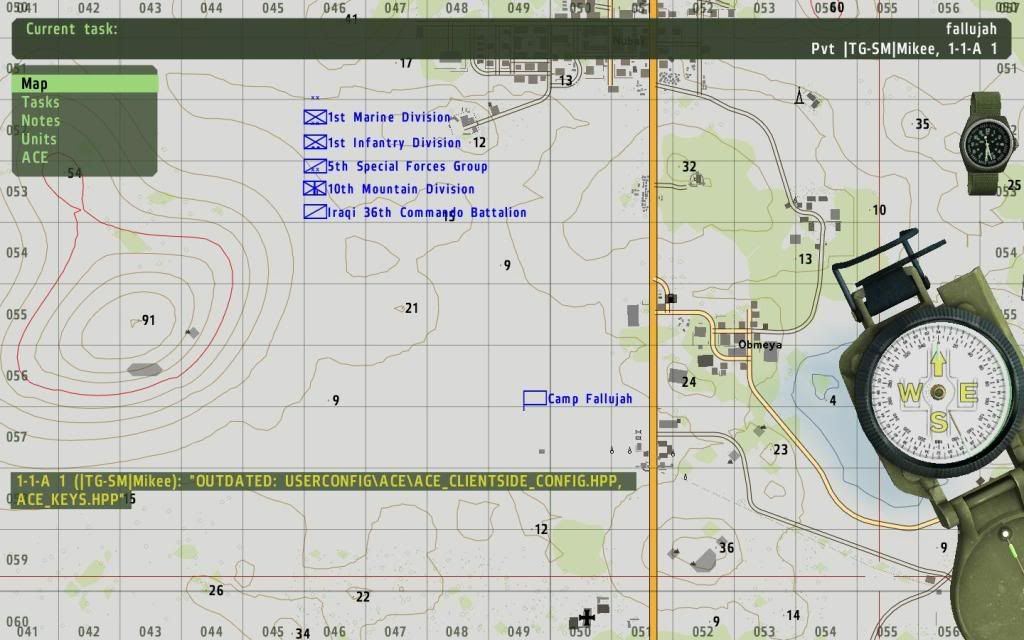Click the elevation point 10 on the map
The width and height of the screenshot is (1024, 640).
879,210
